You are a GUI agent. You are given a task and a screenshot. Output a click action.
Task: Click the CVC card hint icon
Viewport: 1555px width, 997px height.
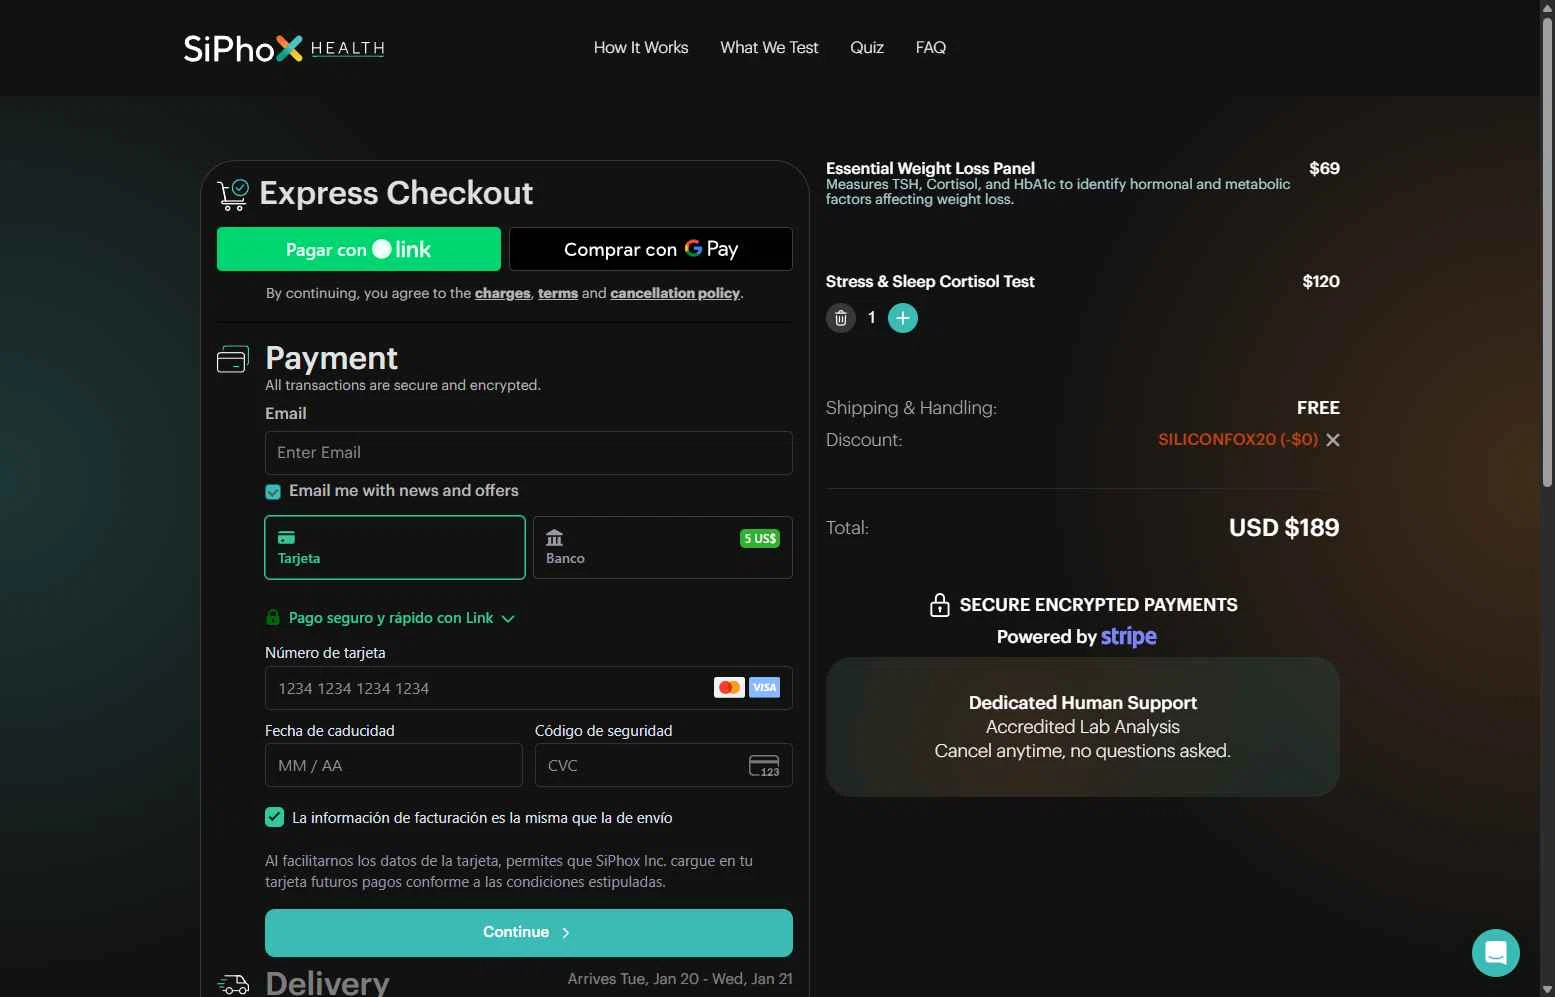point(764,766)
